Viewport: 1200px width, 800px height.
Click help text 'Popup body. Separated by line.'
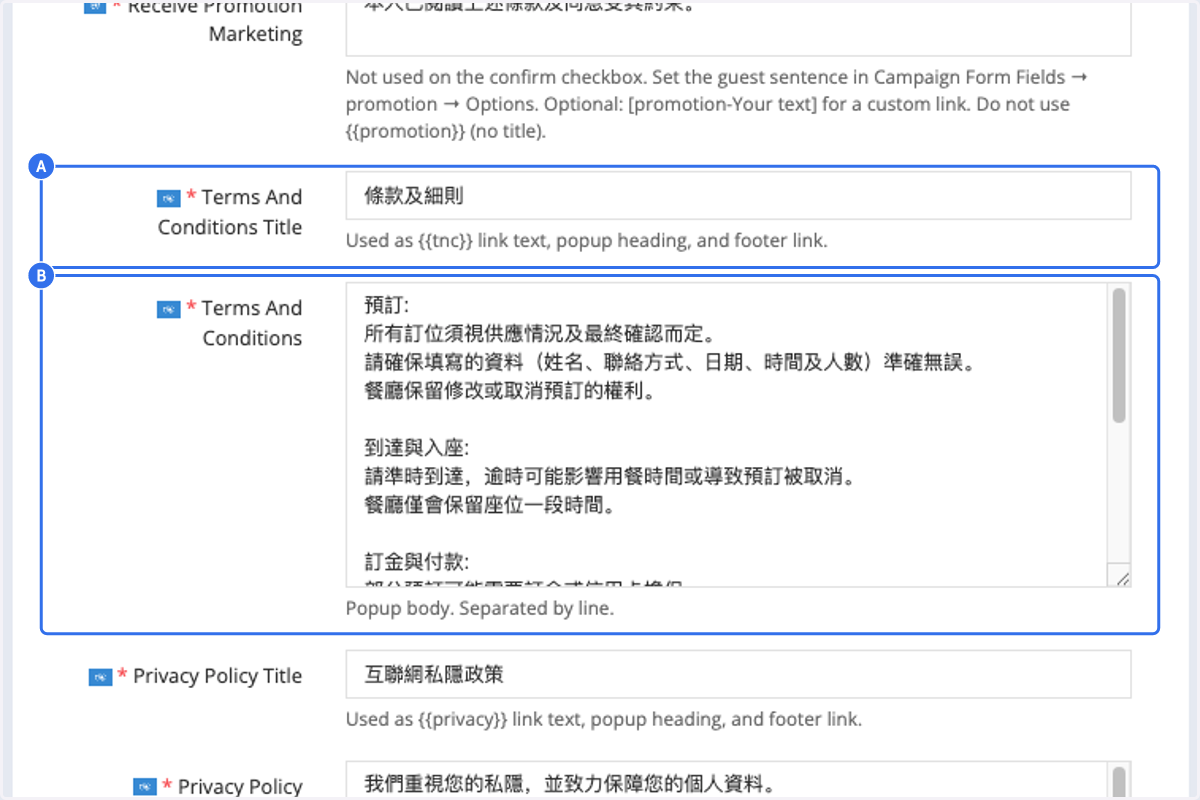480,608
